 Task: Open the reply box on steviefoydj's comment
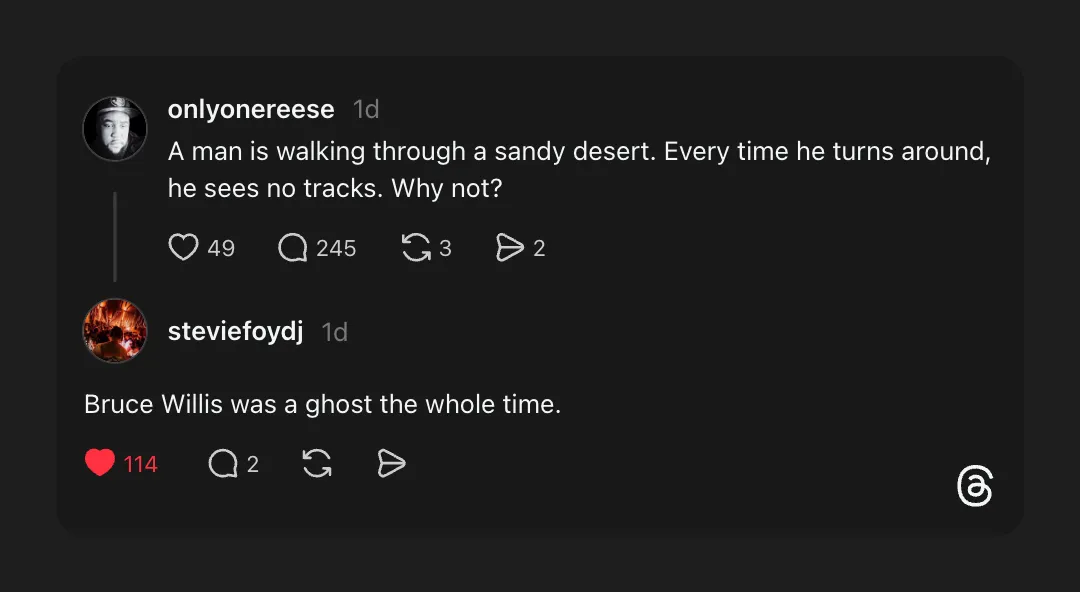(x=222, y=463)
